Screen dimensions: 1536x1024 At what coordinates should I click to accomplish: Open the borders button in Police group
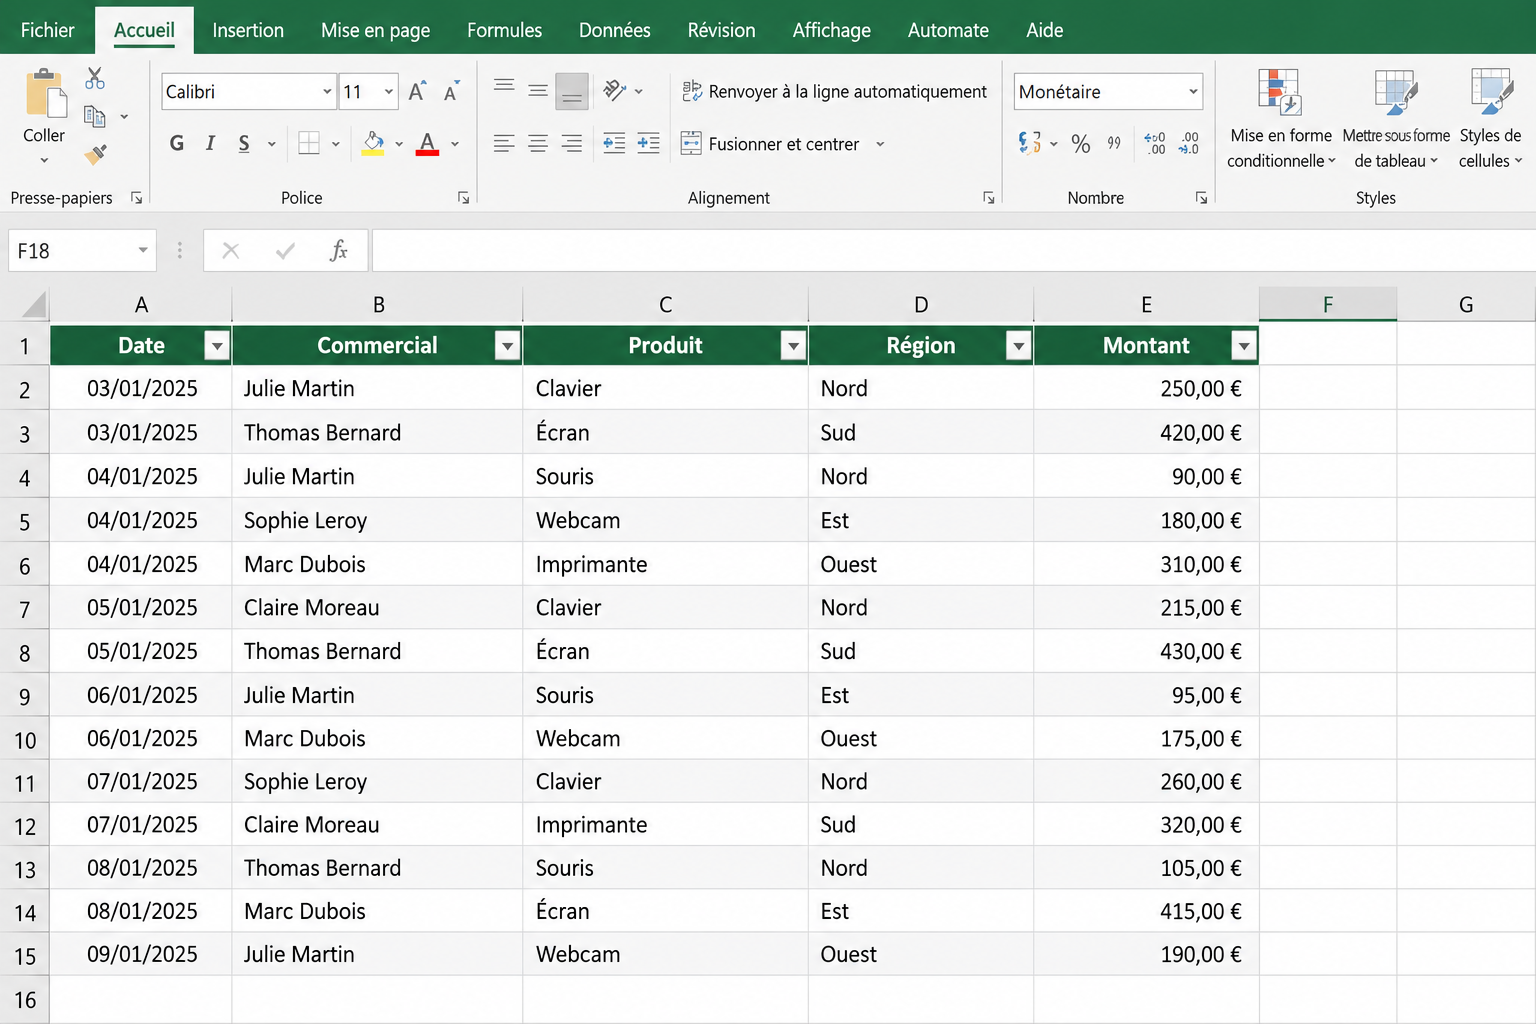click(x=309, y=144)
